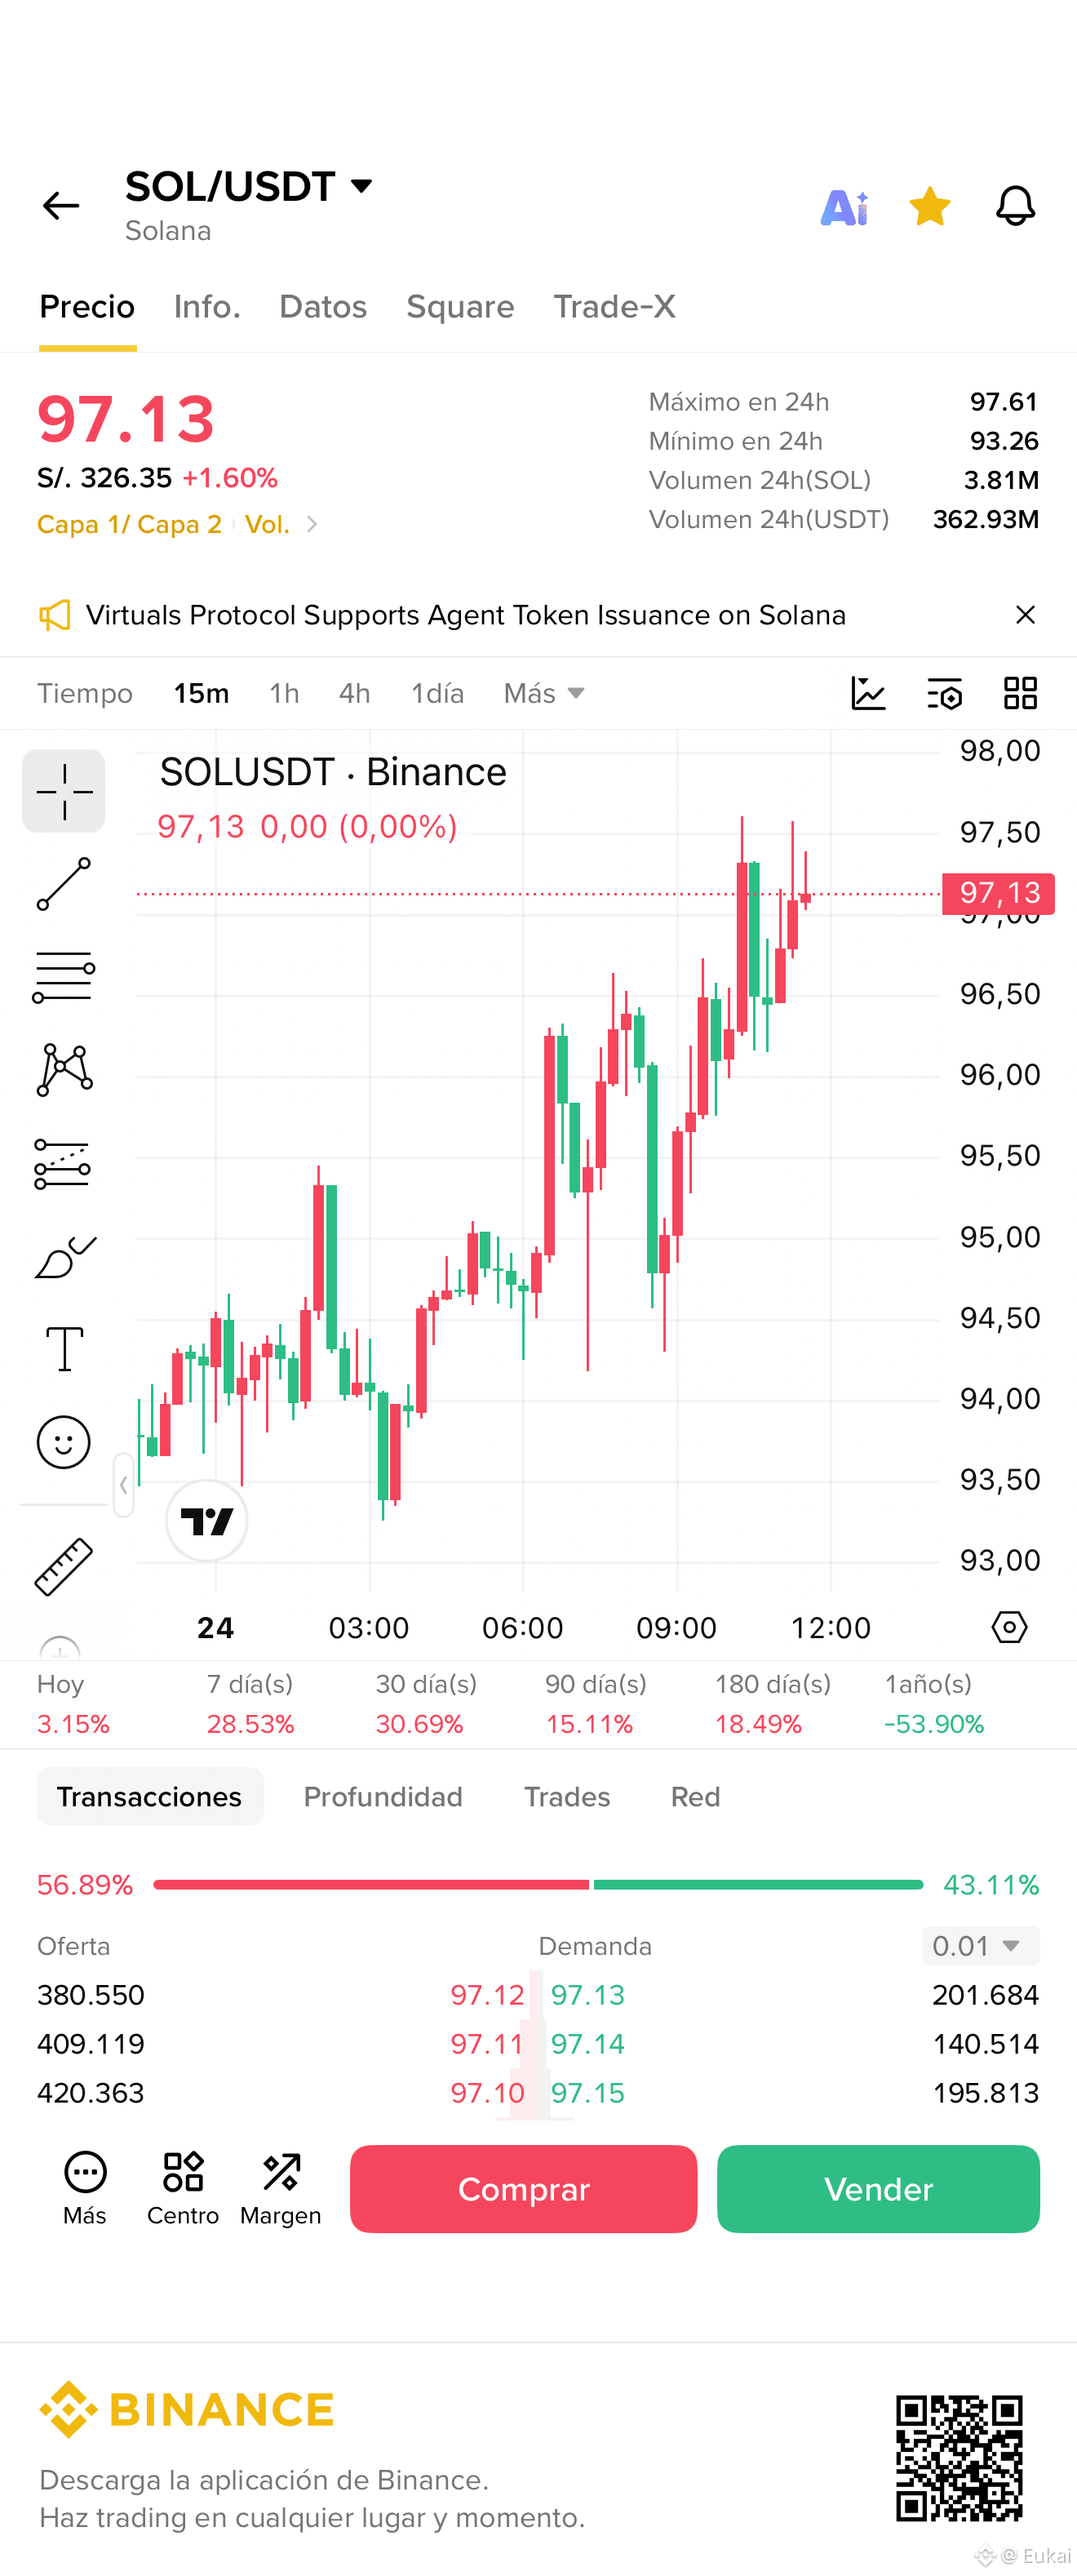The image size is (1077, 2576).
Task: Select the 97.15 ask price
Action: 588,2093
